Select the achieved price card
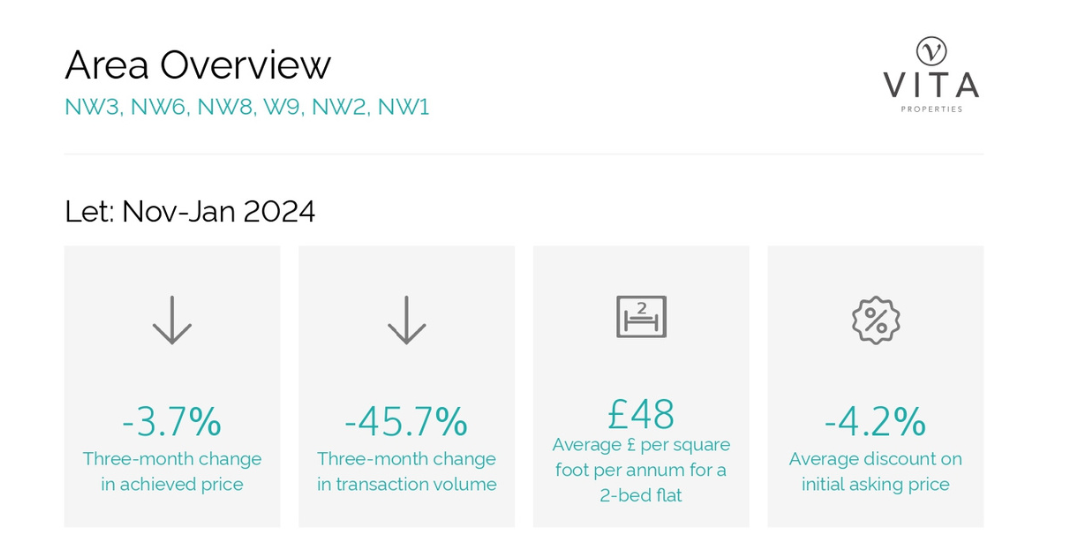 click(x=172, y=386)
